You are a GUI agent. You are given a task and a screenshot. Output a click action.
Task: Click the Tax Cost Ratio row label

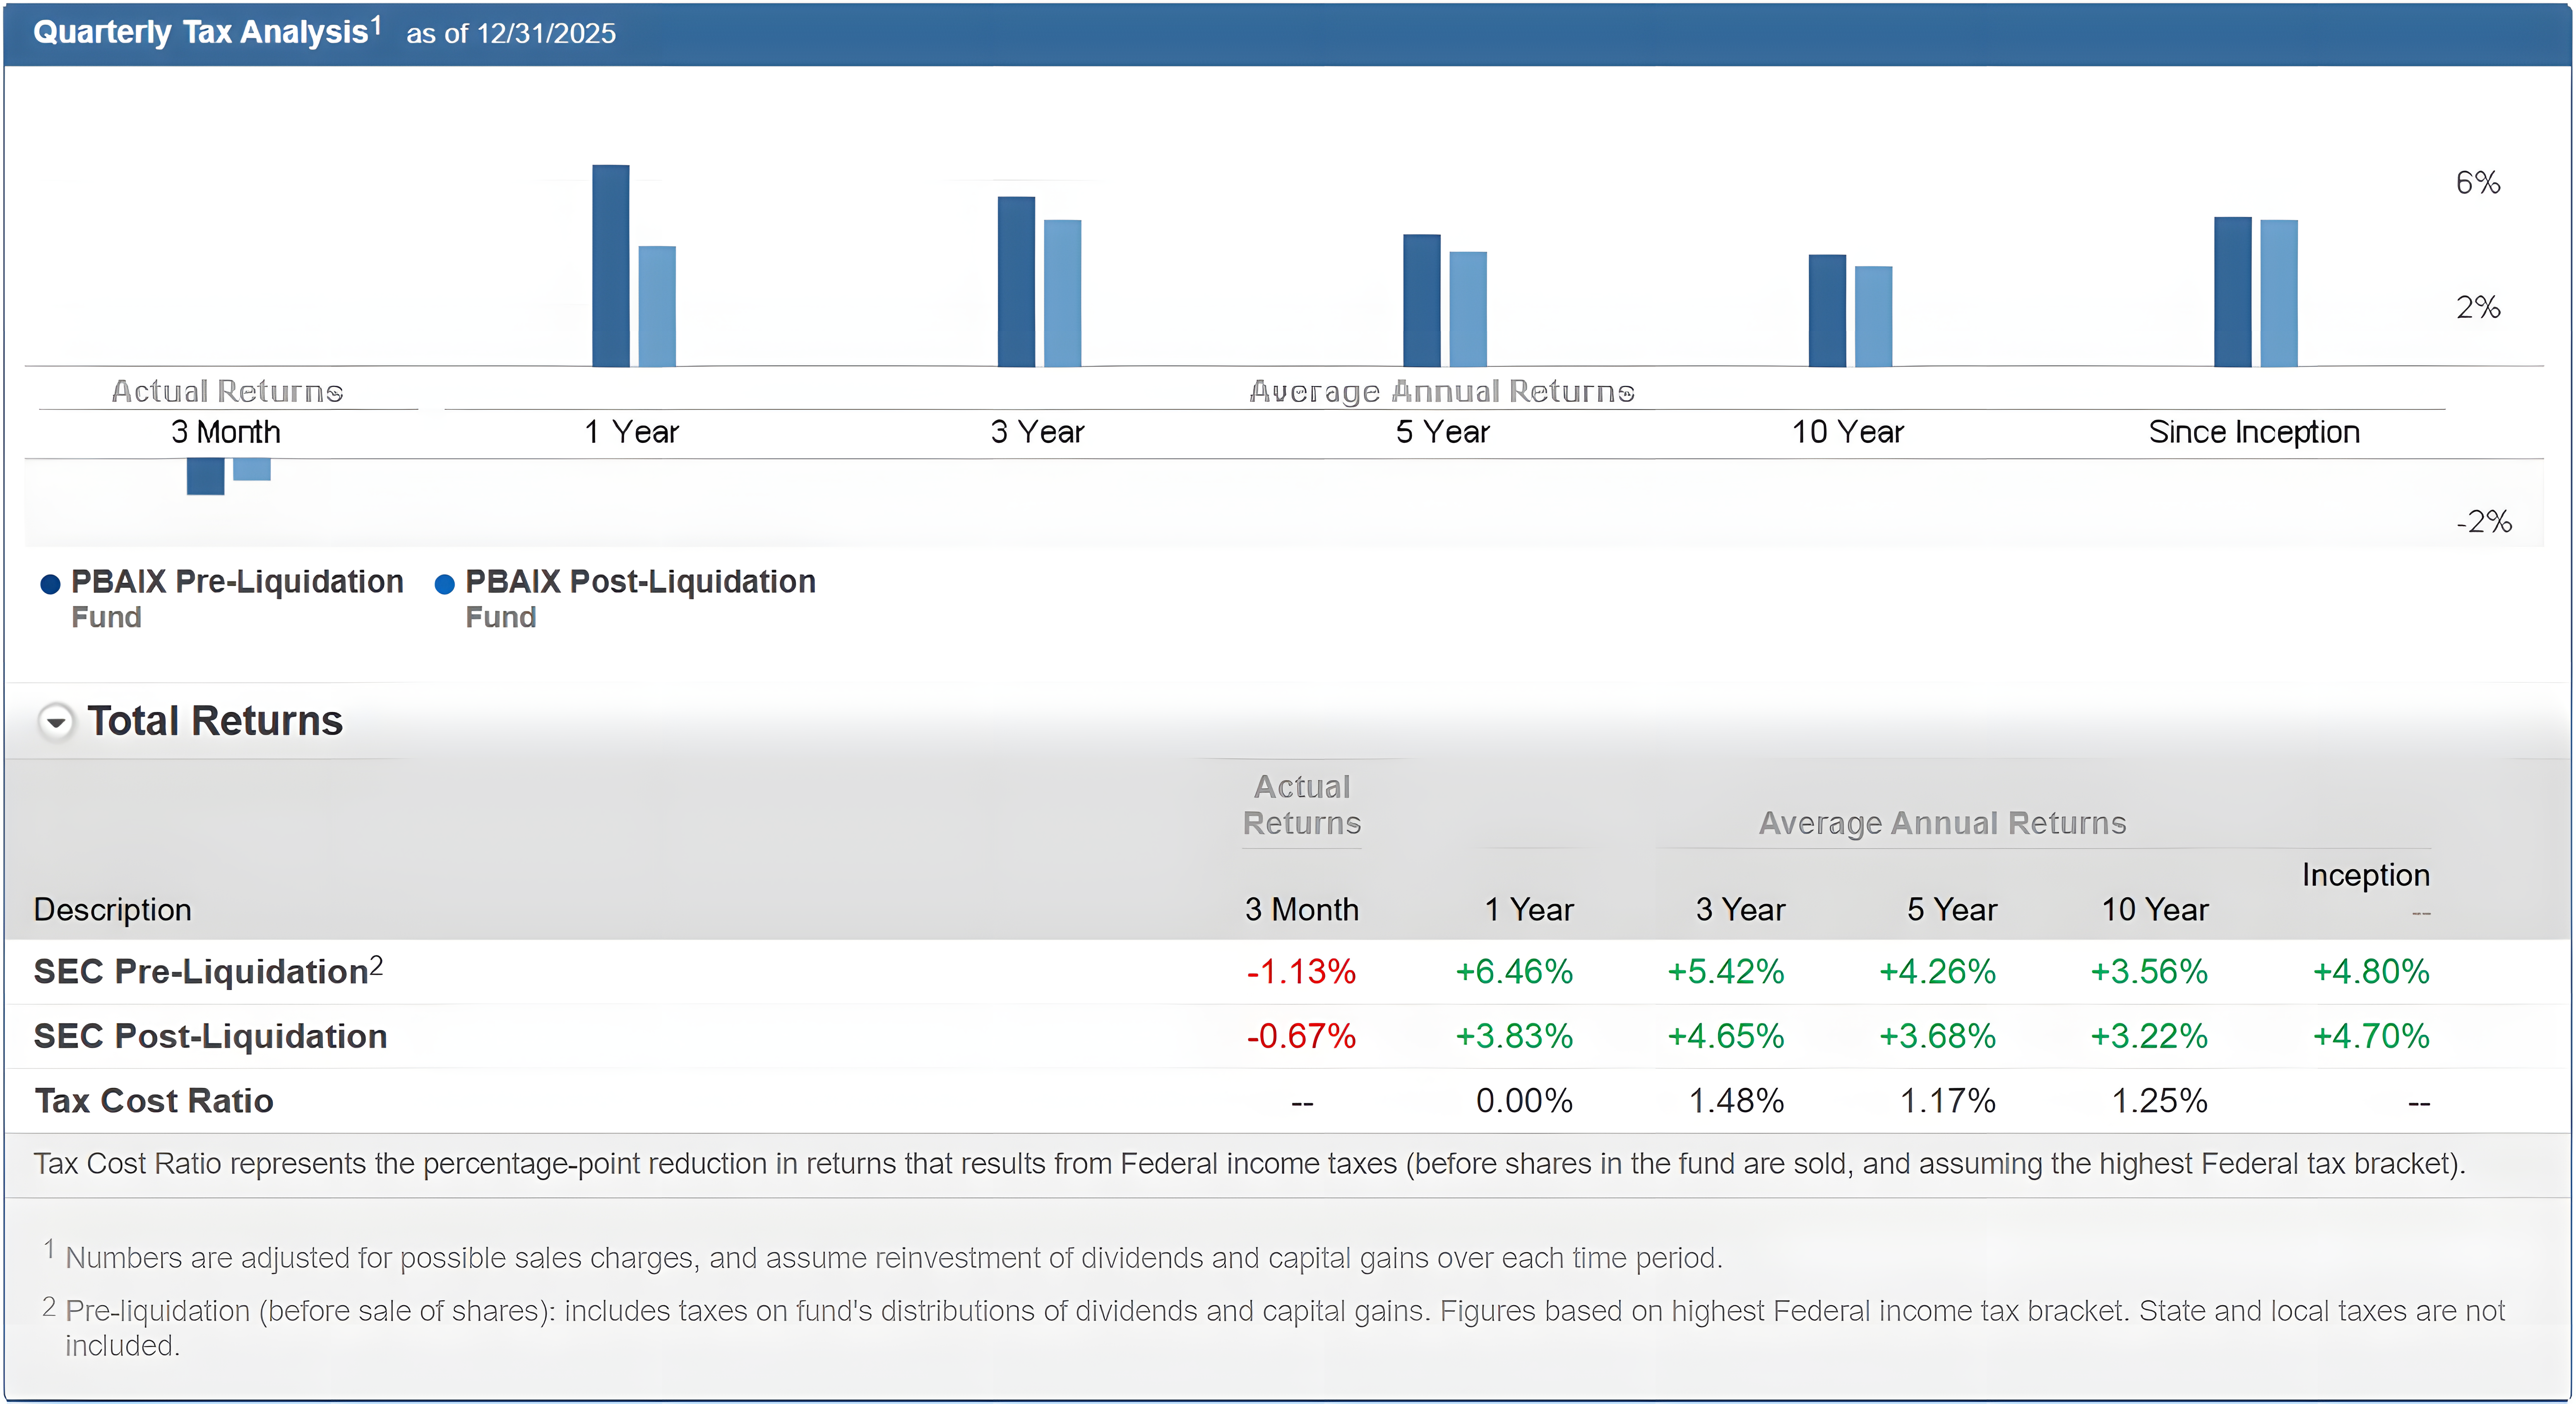tap(154, 1101)
